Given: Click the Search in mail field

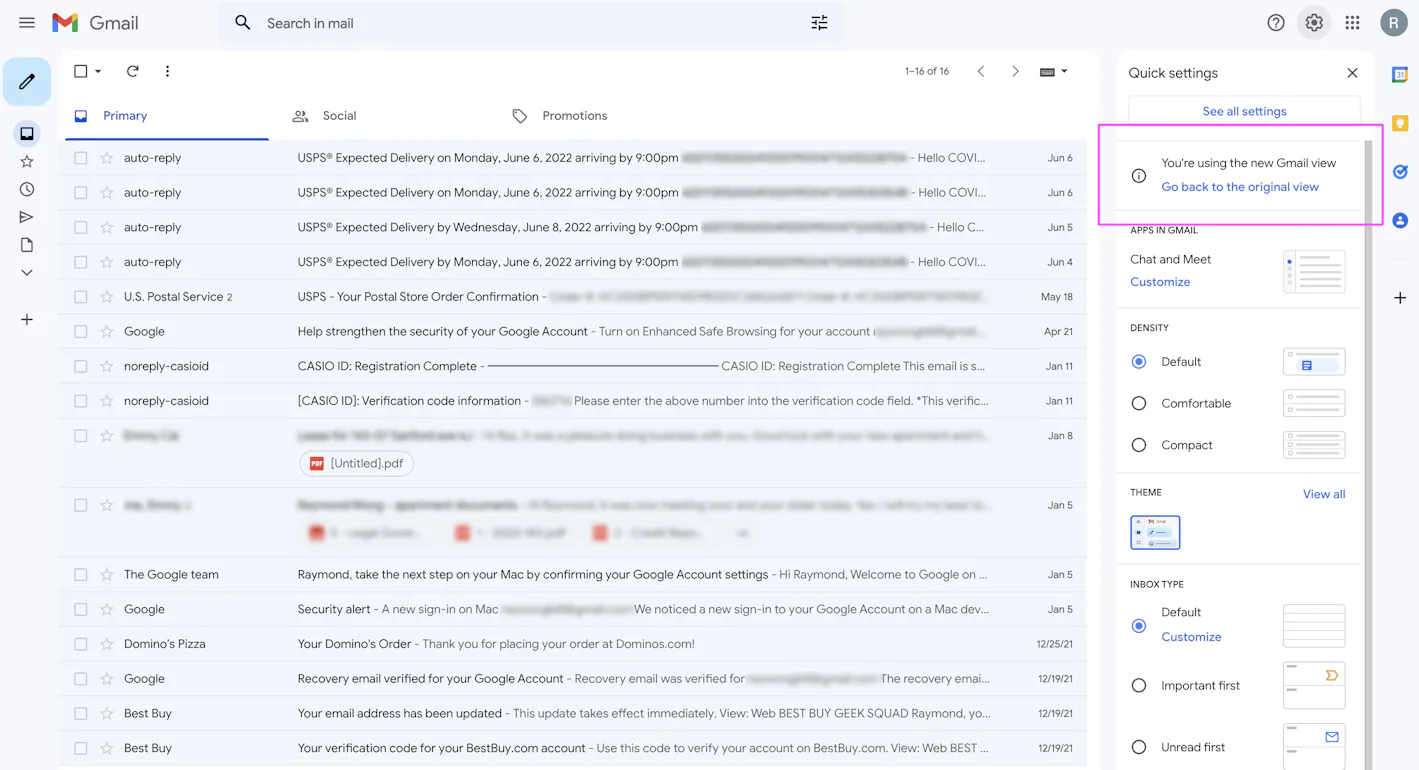Looking at the screenshot, I should click(x=530, y=23).
